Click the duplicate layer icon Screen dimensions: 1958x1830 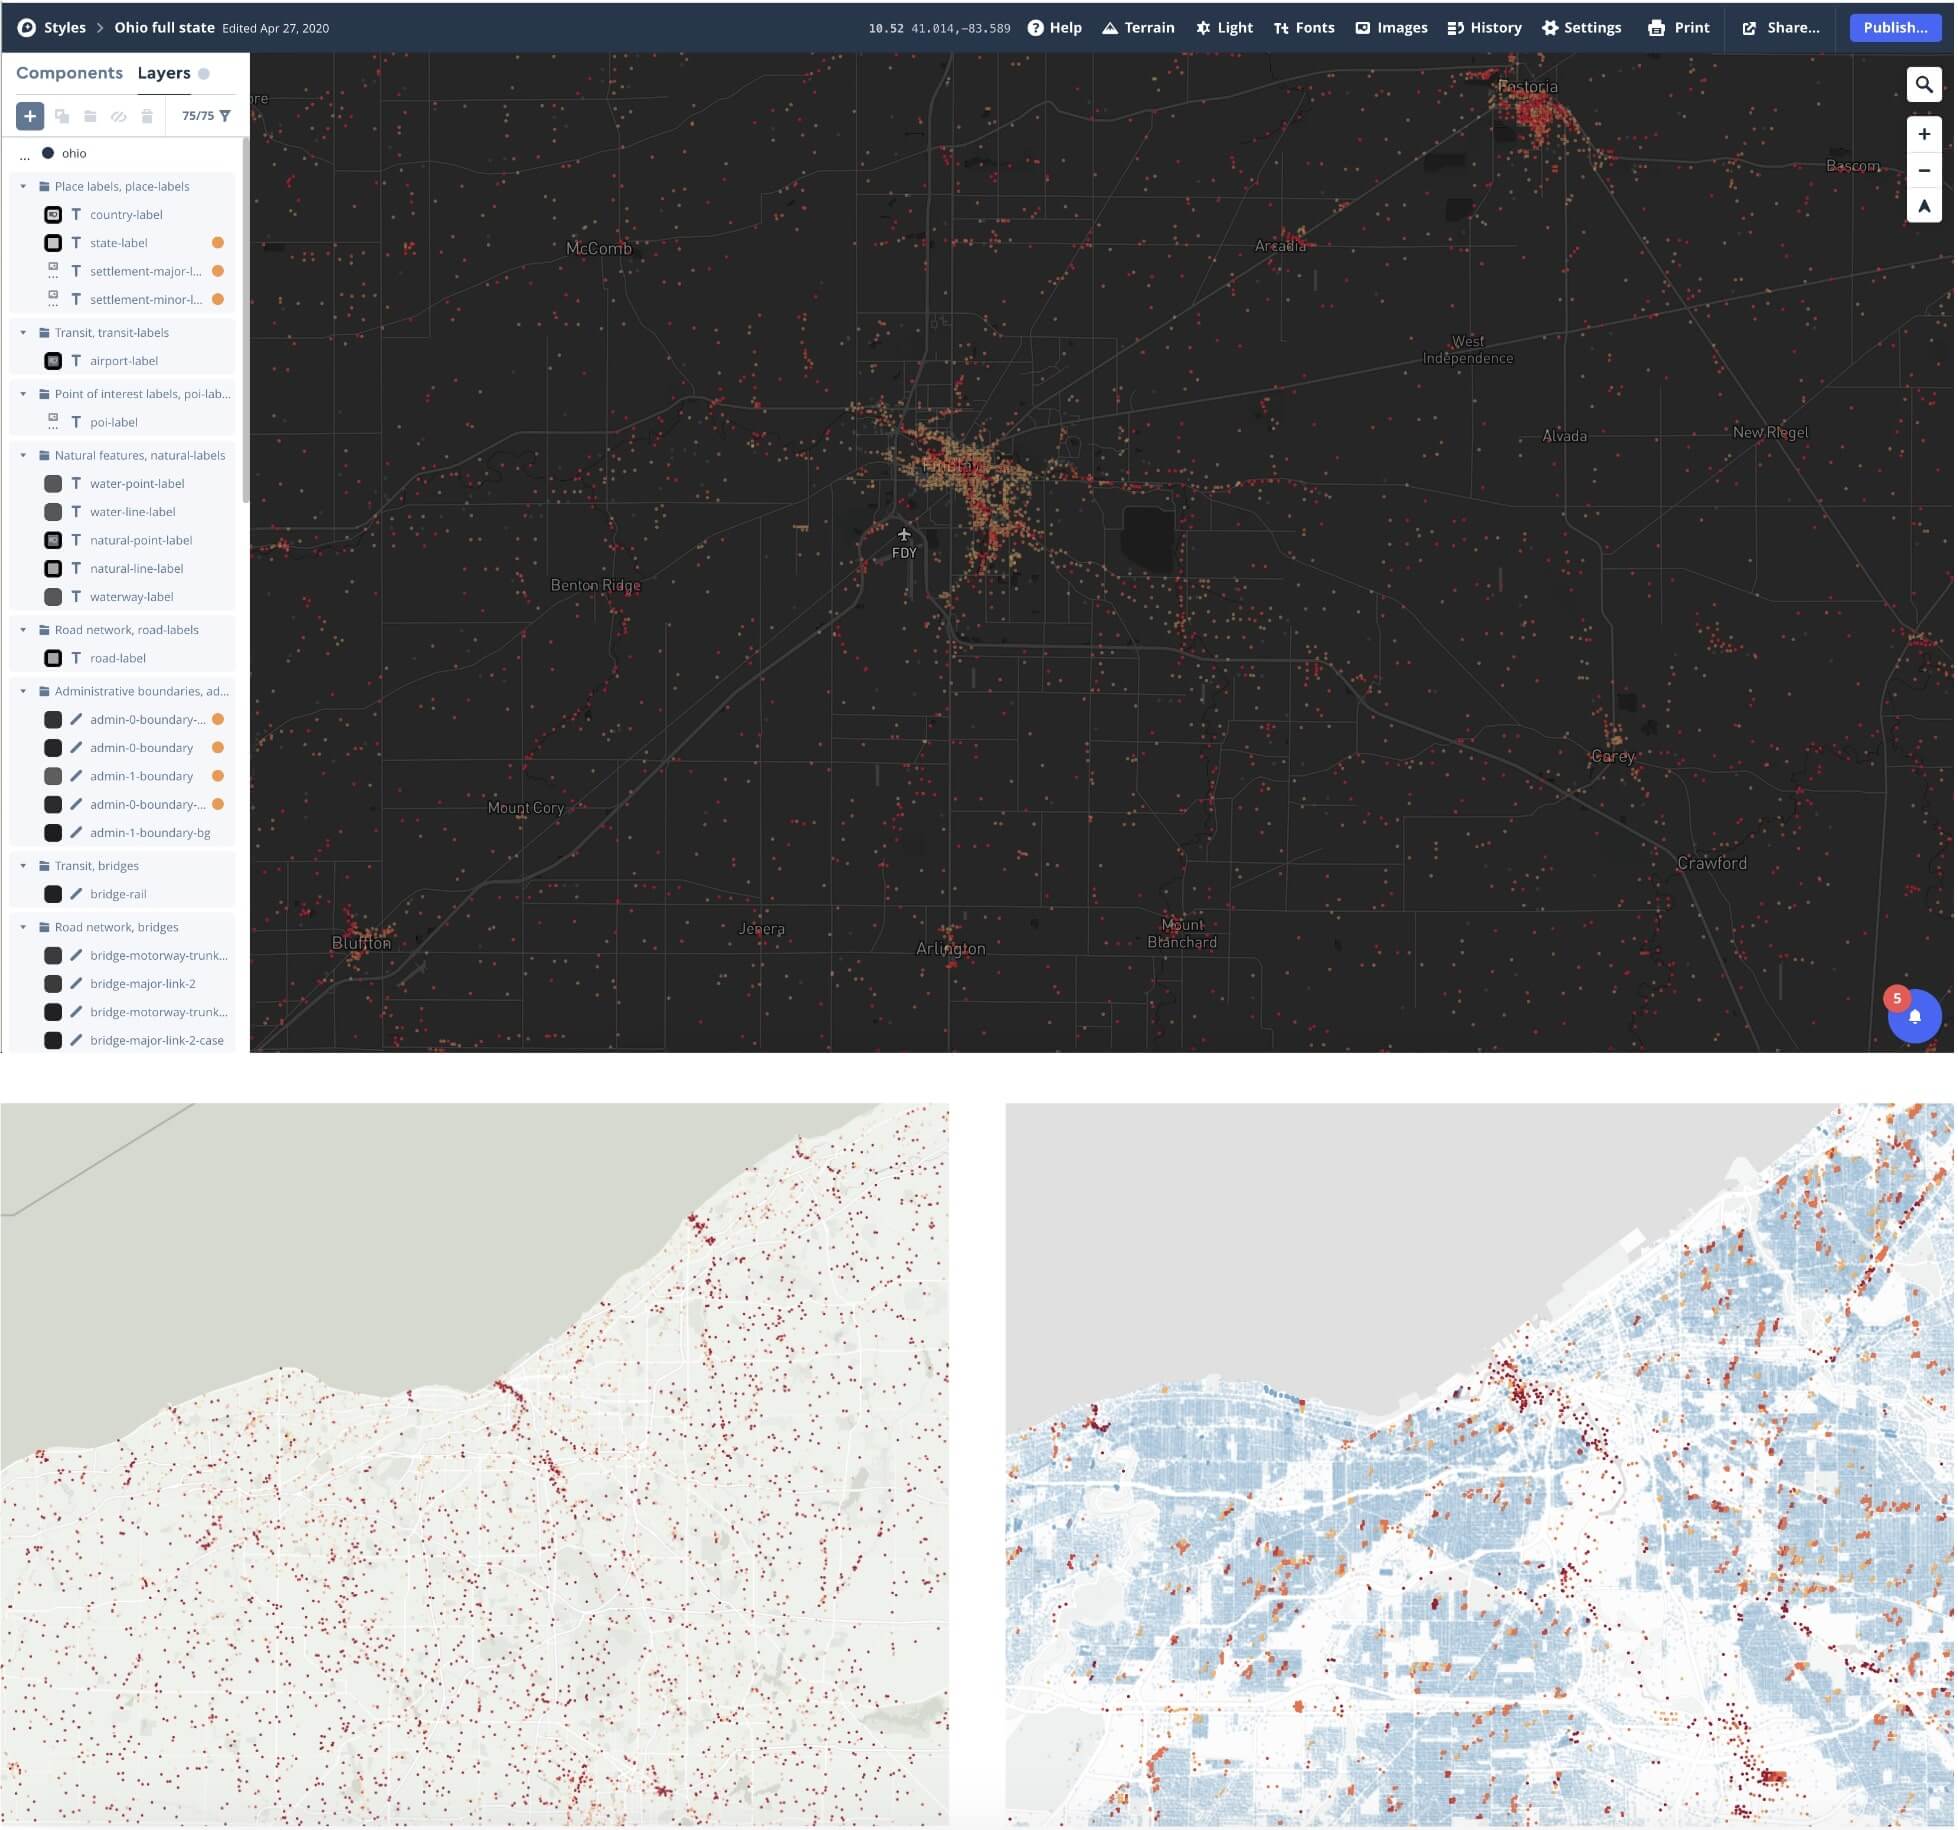click(x=62, y=117)
